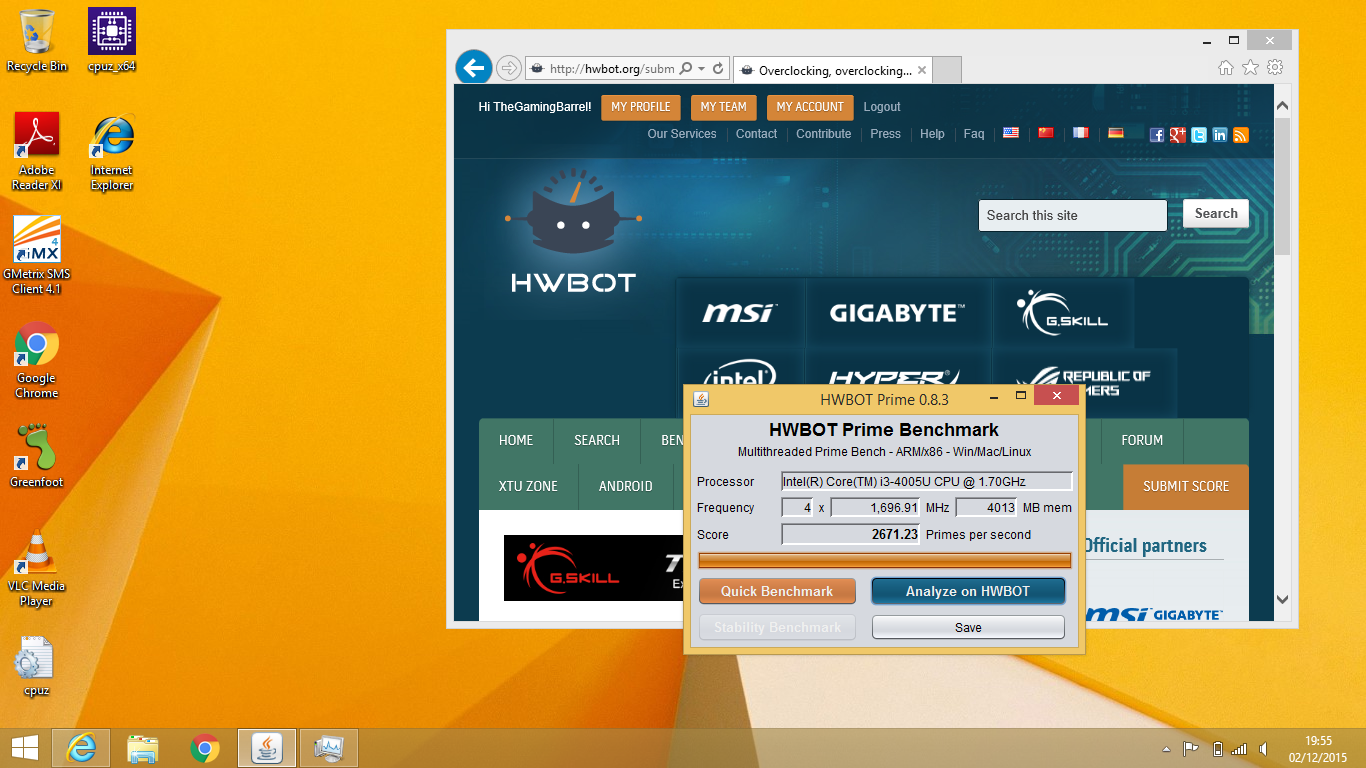The image size is (1366, 768).
Task: Open the Faq link
Action: coord(974,134)
